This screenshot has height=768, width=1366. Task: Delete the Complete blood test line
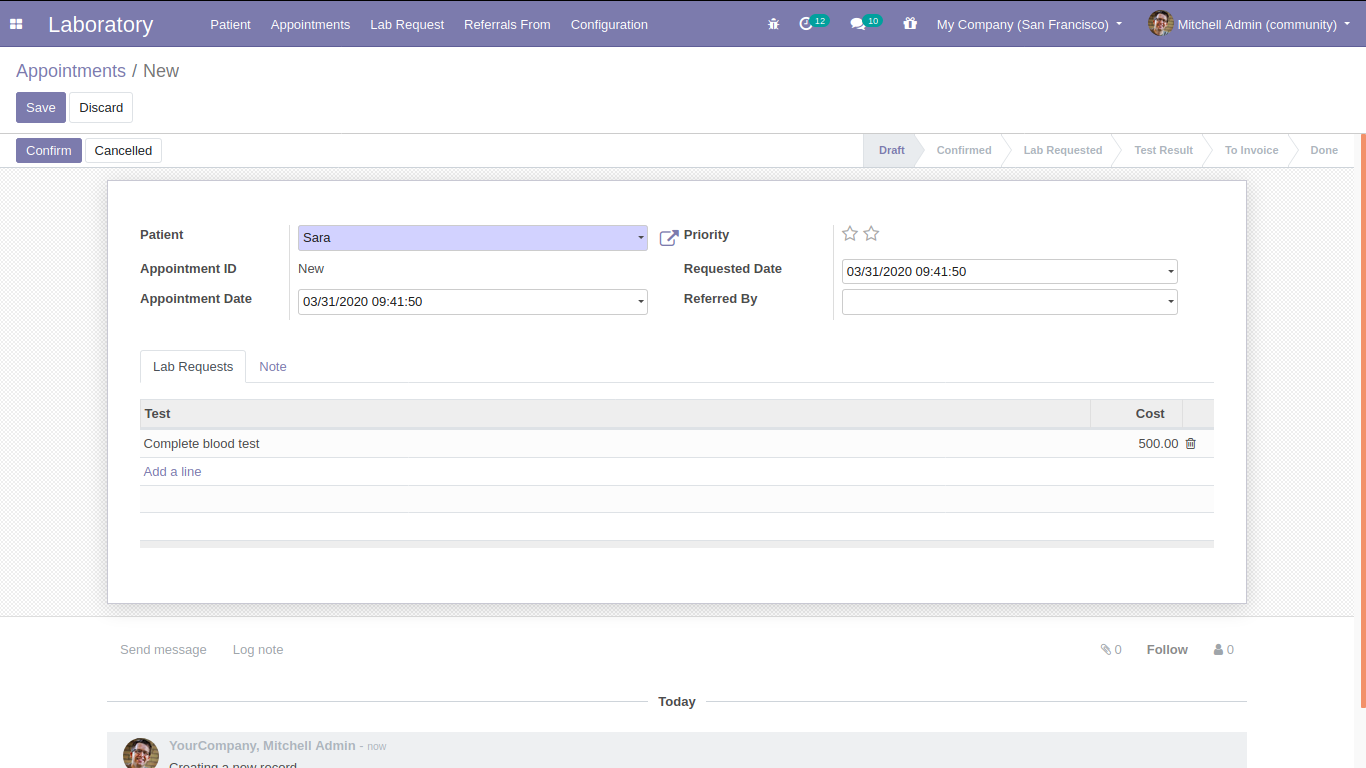pos(1190,444)
